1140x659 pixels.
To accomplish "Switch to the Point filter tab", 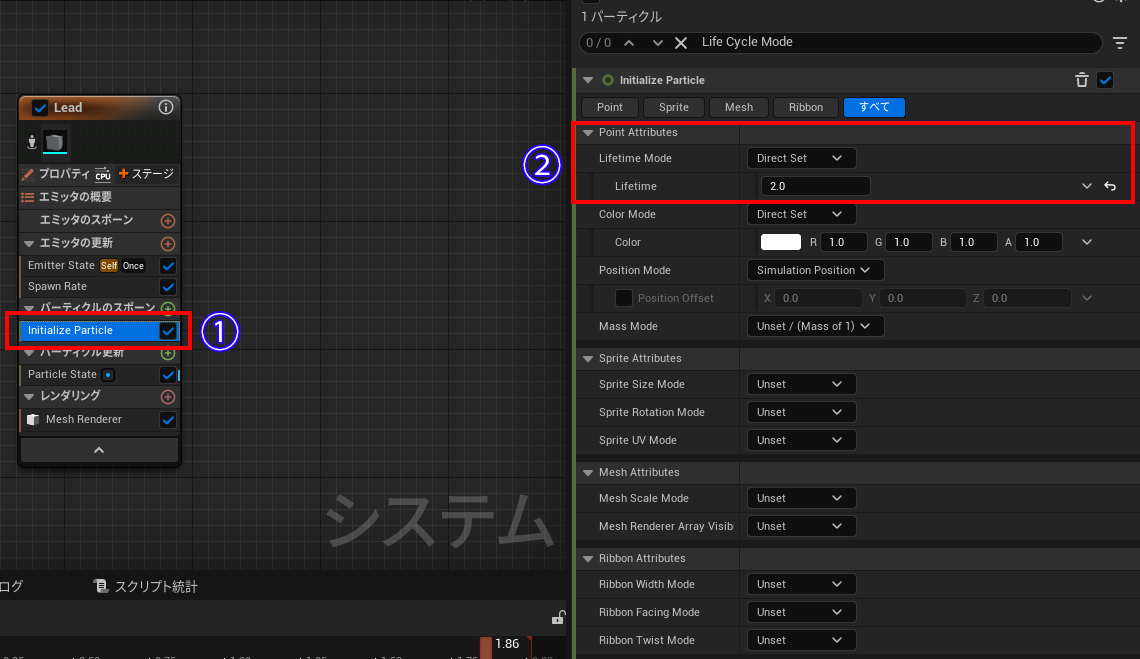I will click(x=609, y=107).
